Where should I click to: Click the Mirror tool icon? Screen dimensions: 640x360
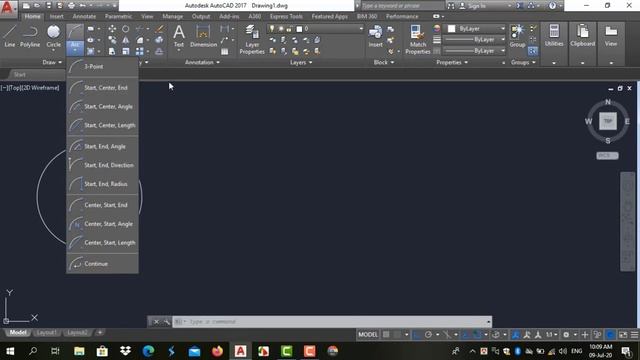click(126, 40)
